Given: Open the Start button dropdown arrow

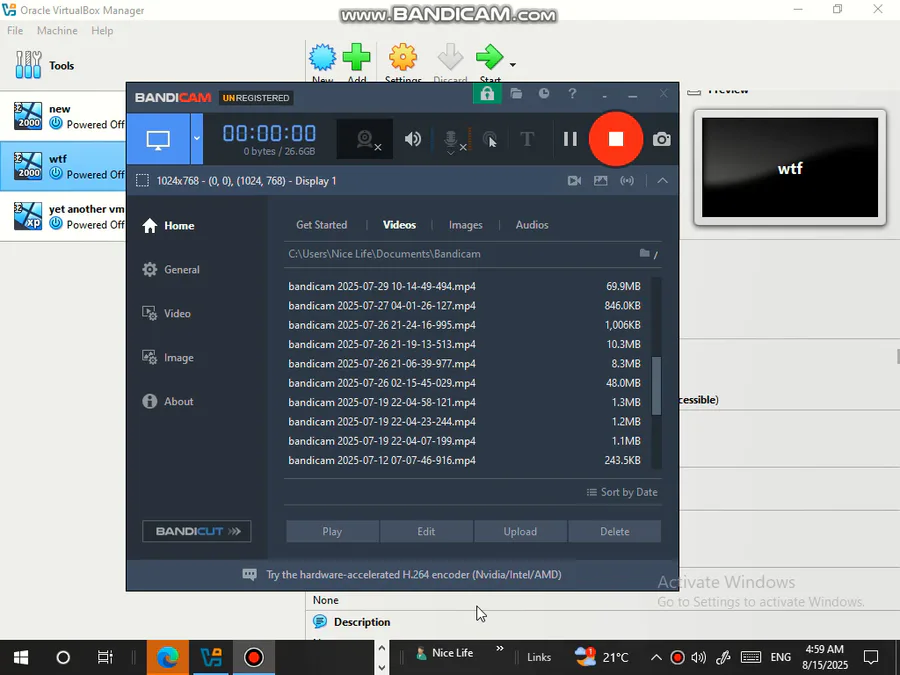Looking at the screenshot, I should 513,65.
